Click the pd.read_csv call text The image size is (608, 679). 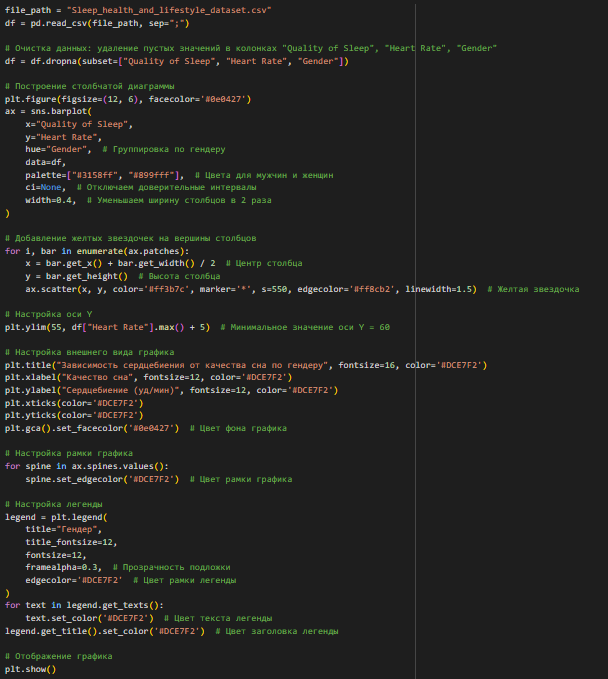[110, 23]
